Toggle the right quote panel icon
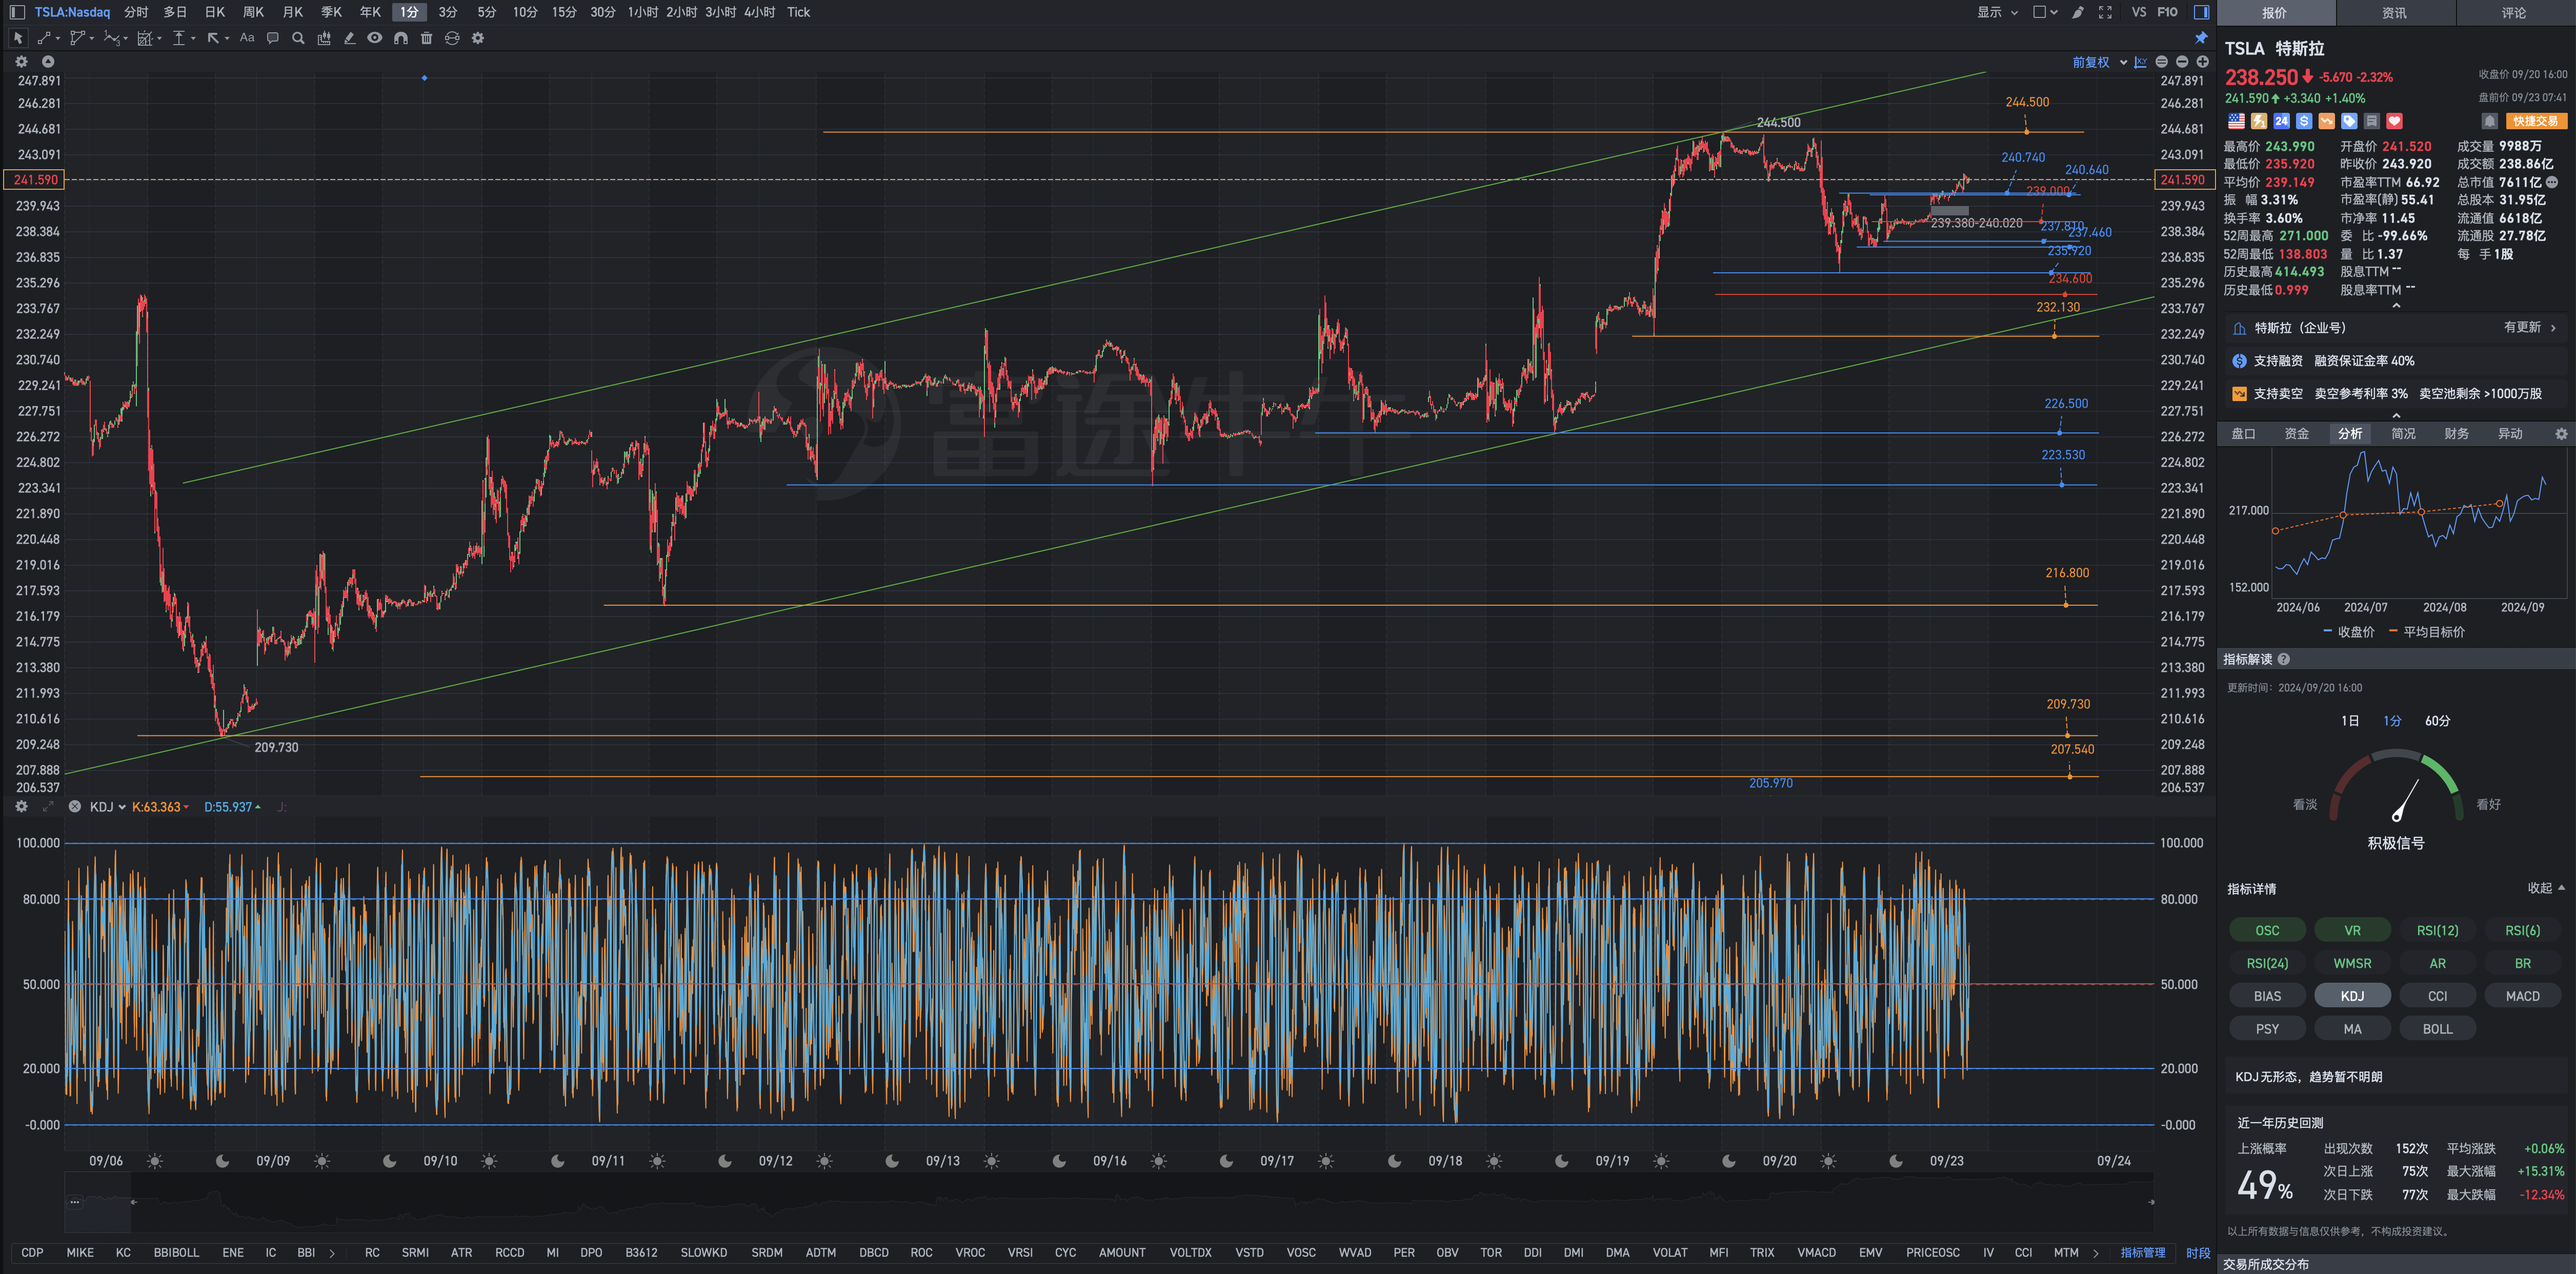2576x1274 pixels. pos(2201,12)
